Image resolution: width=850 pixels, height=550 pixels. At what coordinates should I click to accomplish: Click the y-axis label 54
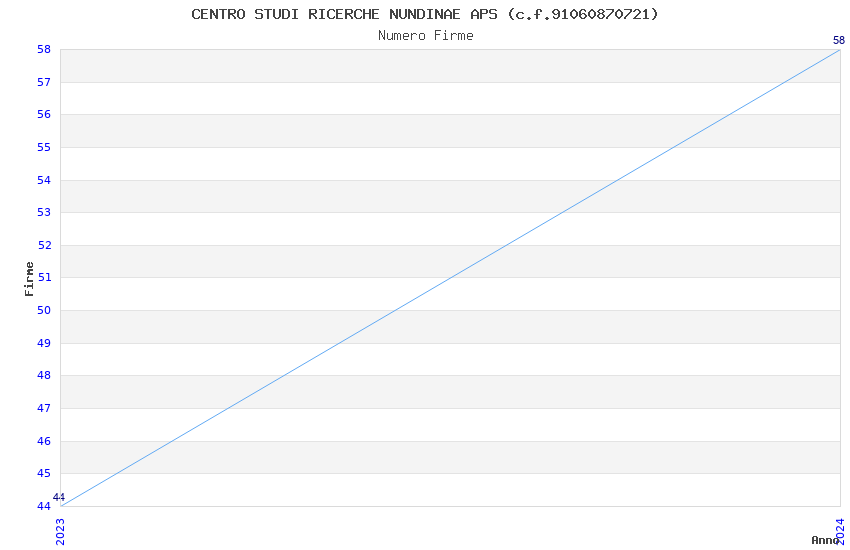click(44, 180)
